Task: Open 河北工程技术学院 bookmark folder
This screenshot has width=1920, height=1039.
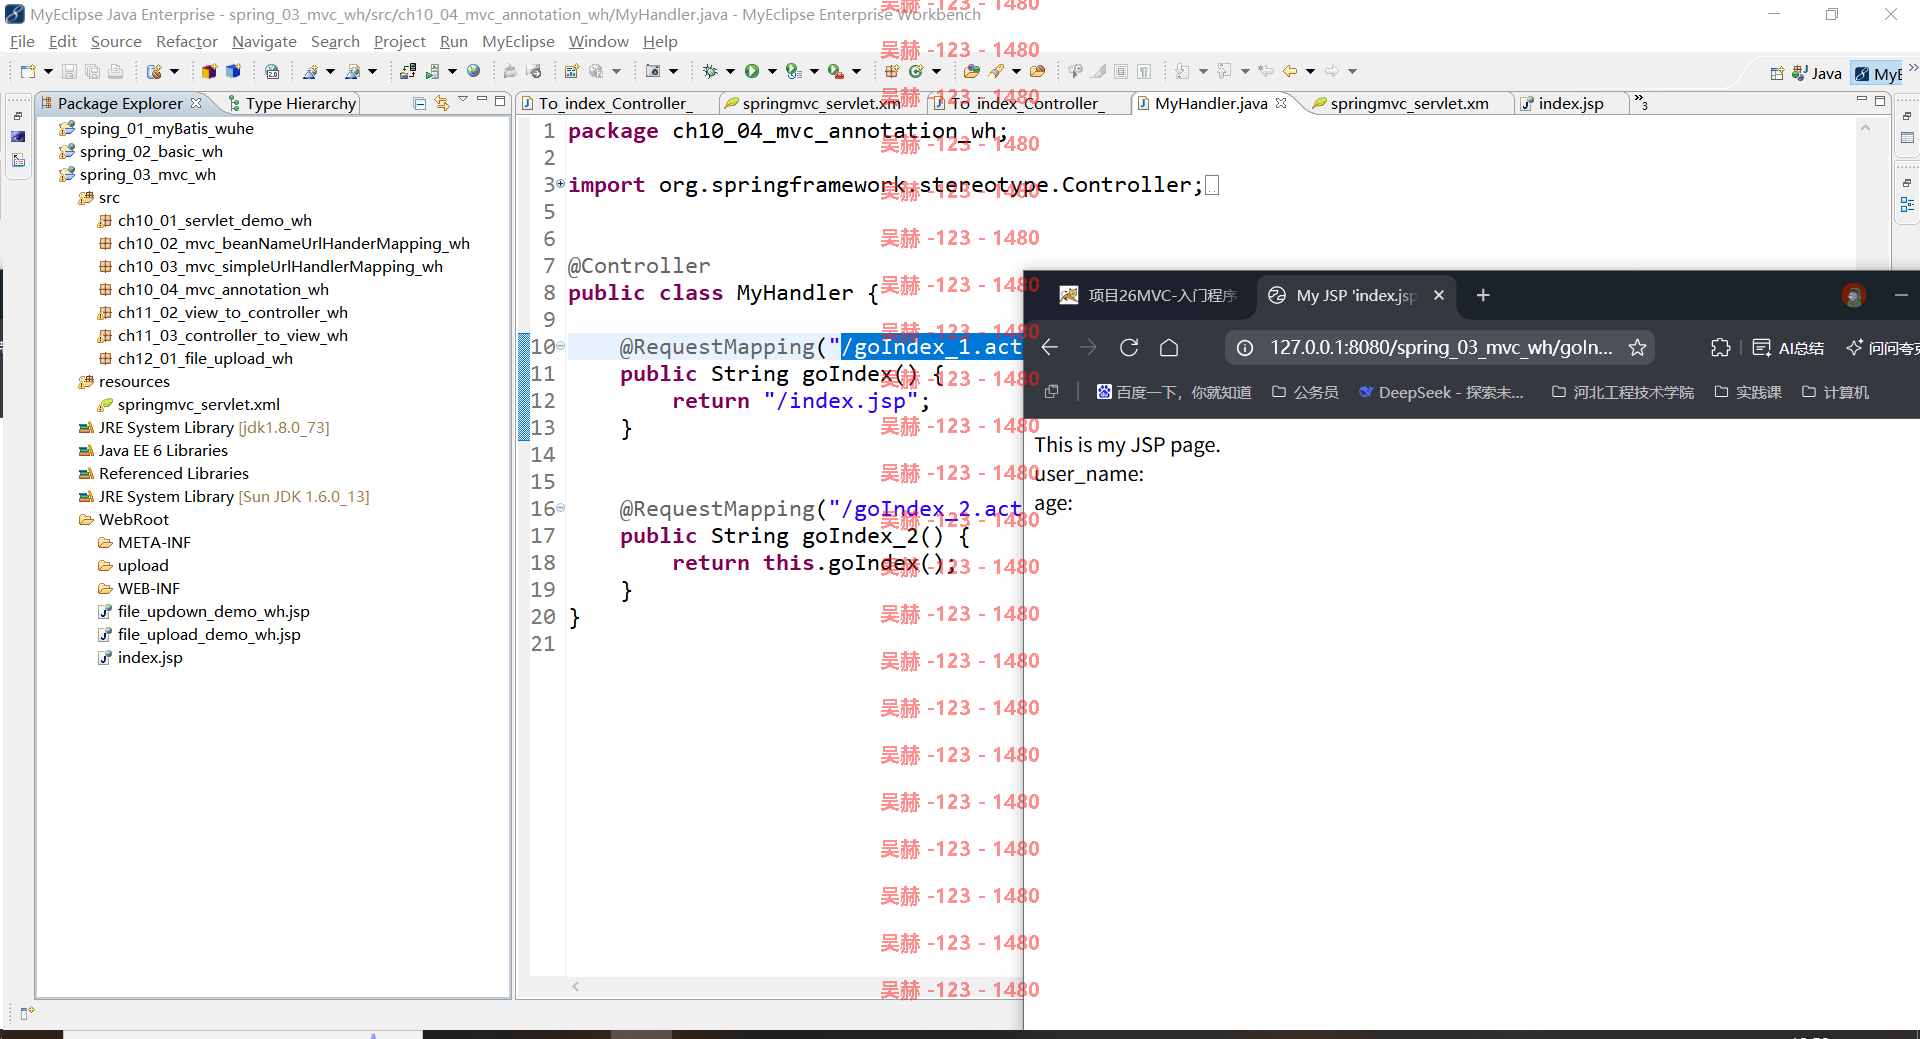Action: click(x=1623, y=392)
